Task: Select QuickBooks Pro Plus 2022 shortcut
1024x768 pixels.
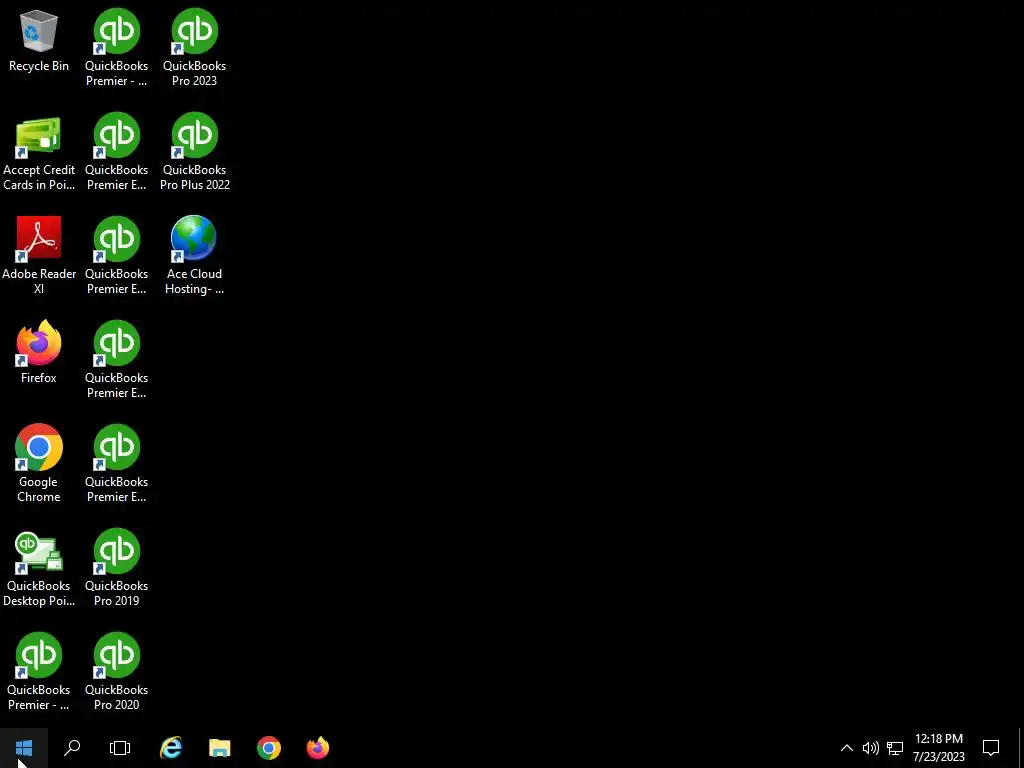Action: [x=195, y=152]
